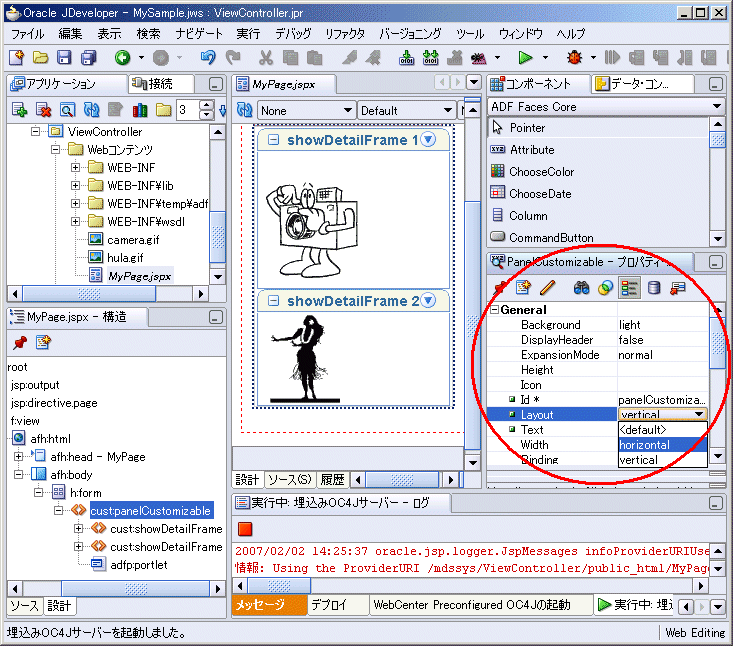Collapse showDetailFrame 1 content
The image size is (733, 646).
(x=273, y=140)
